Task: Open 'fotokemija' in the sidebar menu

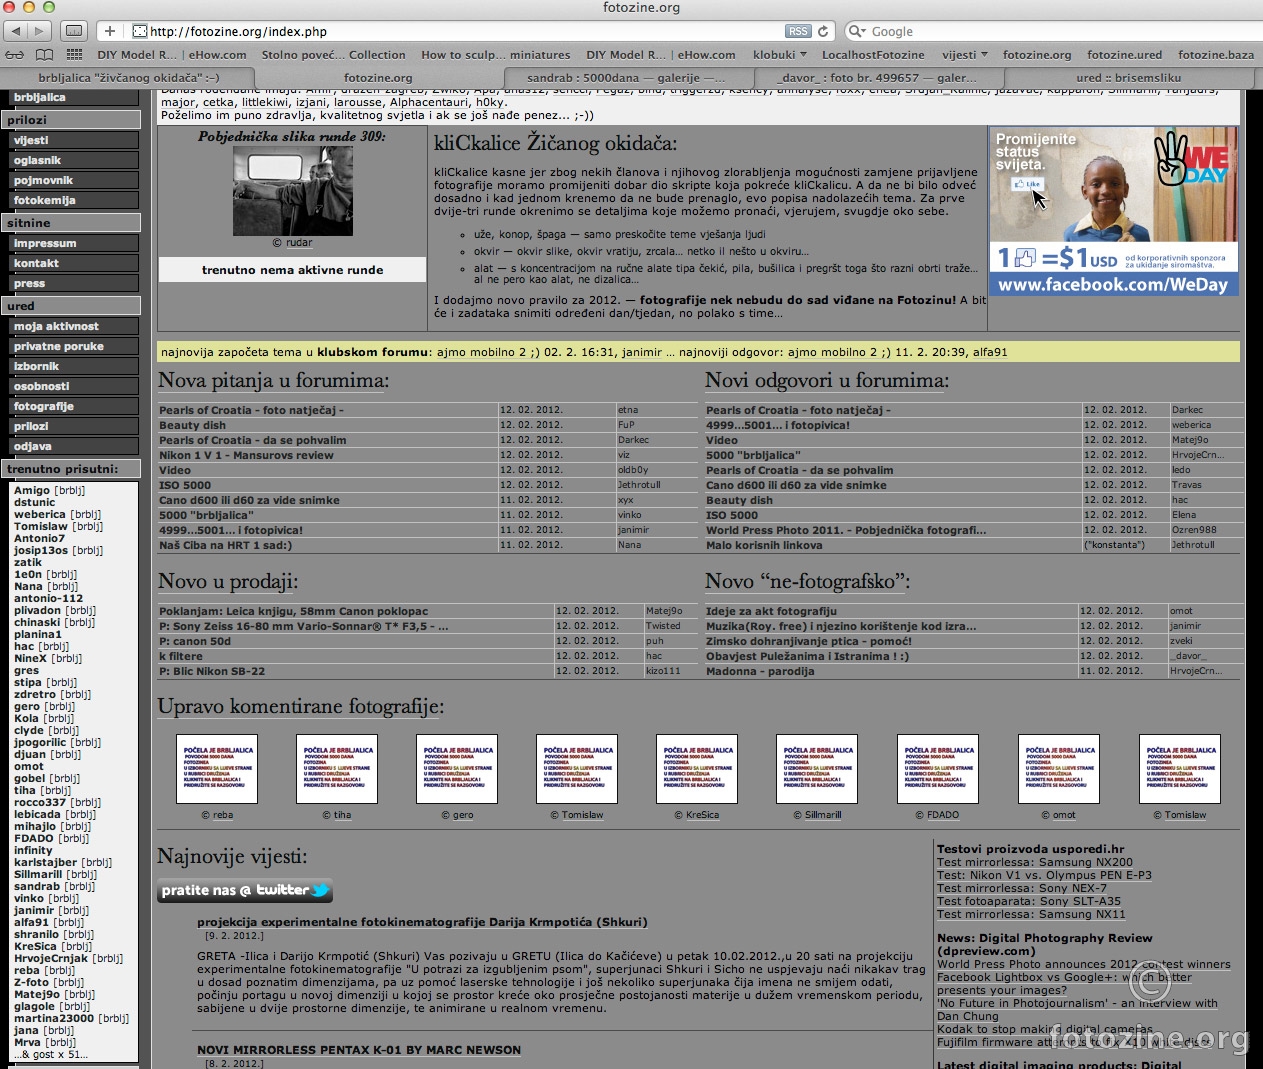Action: tap(75, 201)
